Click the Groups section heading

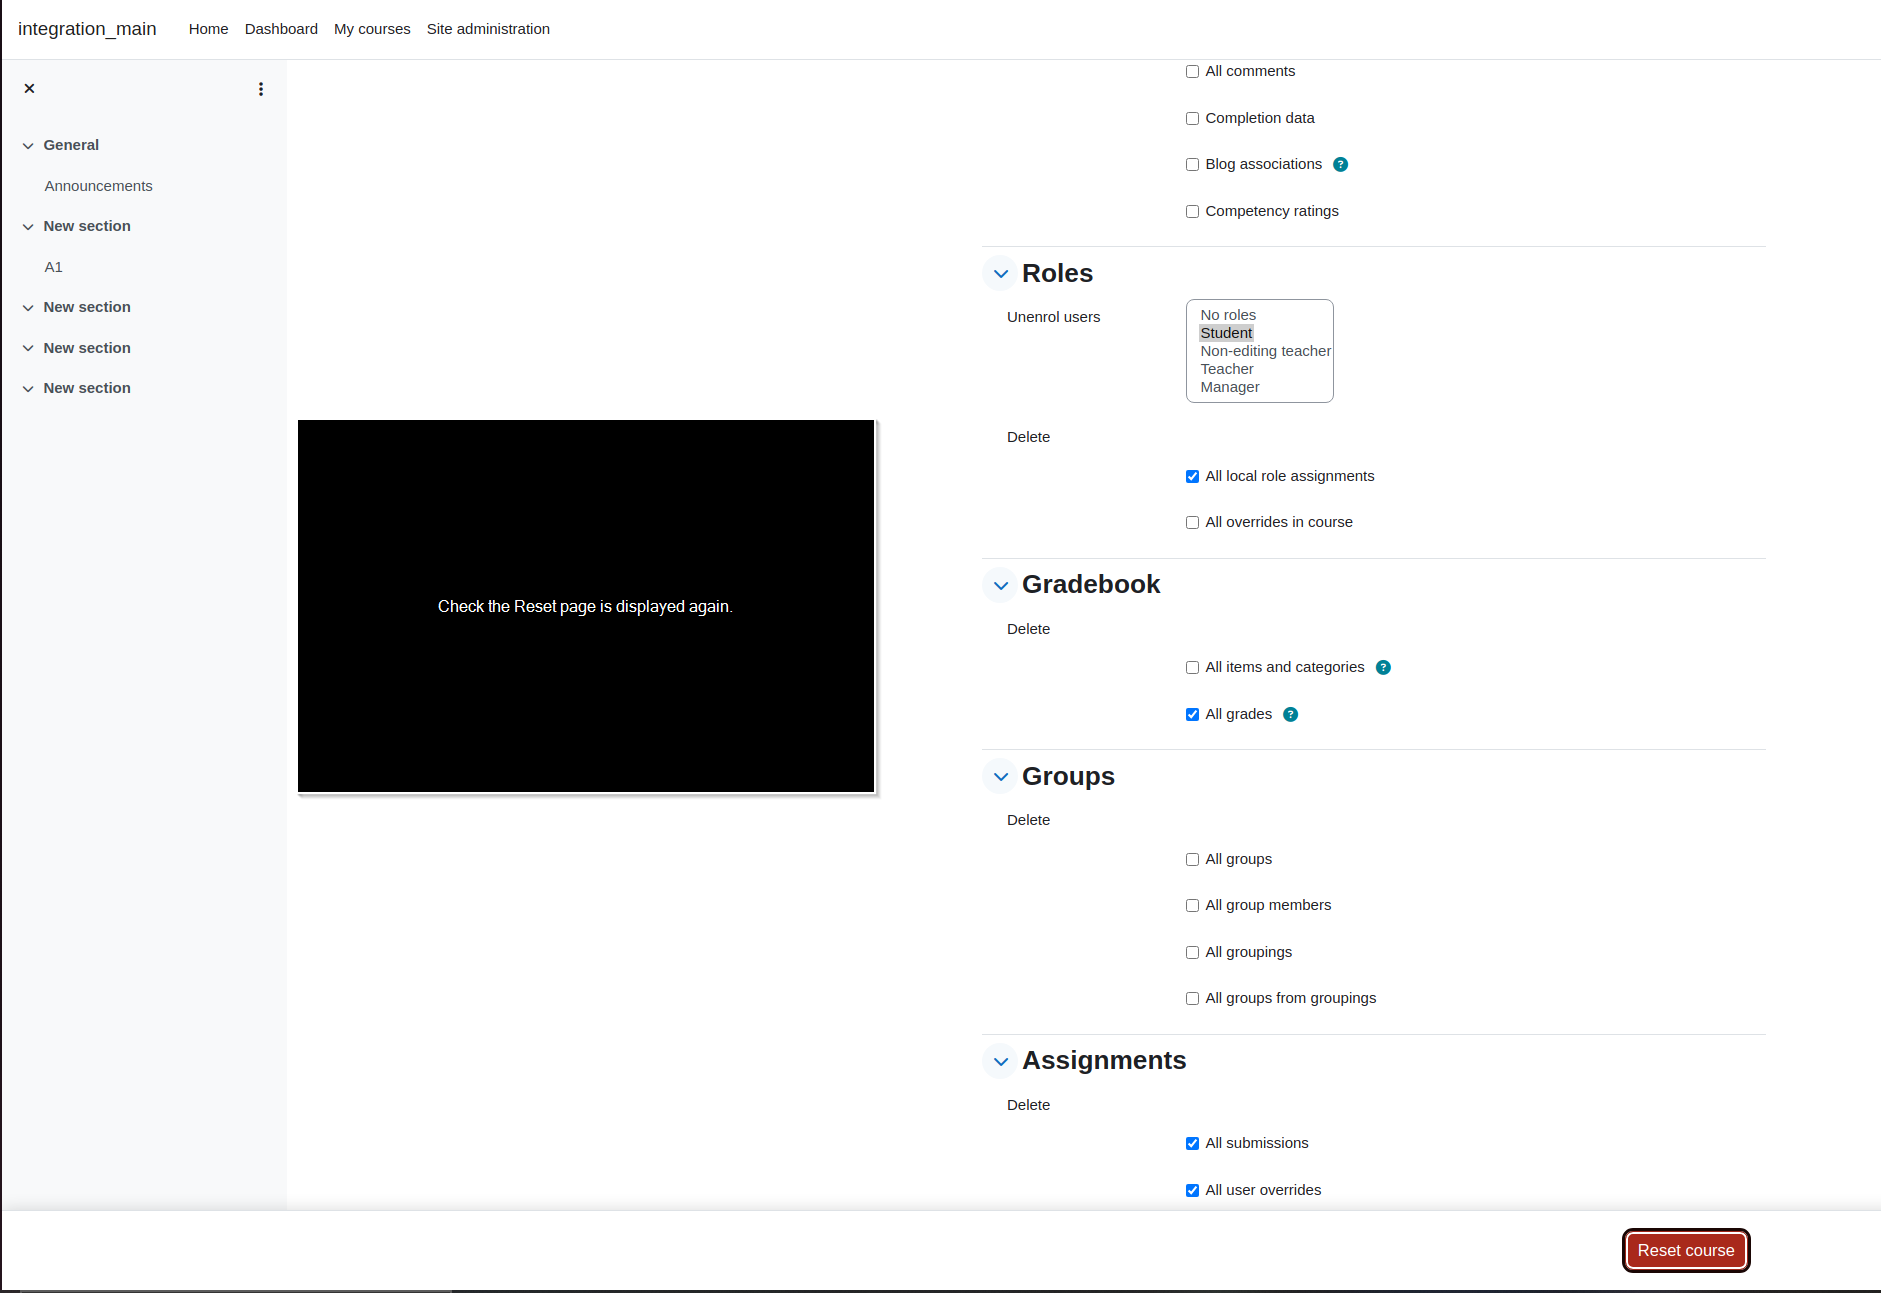pos(1068,777)
